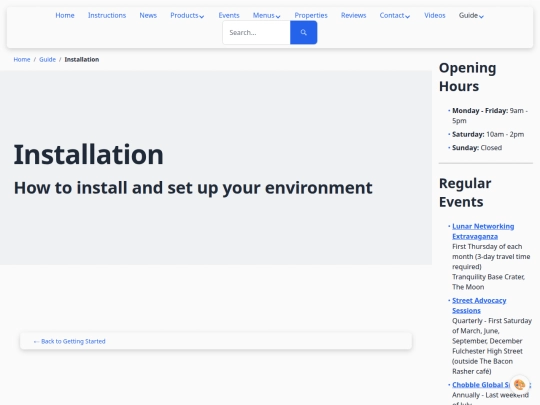Click the Installation page heading

coord(89,155)
